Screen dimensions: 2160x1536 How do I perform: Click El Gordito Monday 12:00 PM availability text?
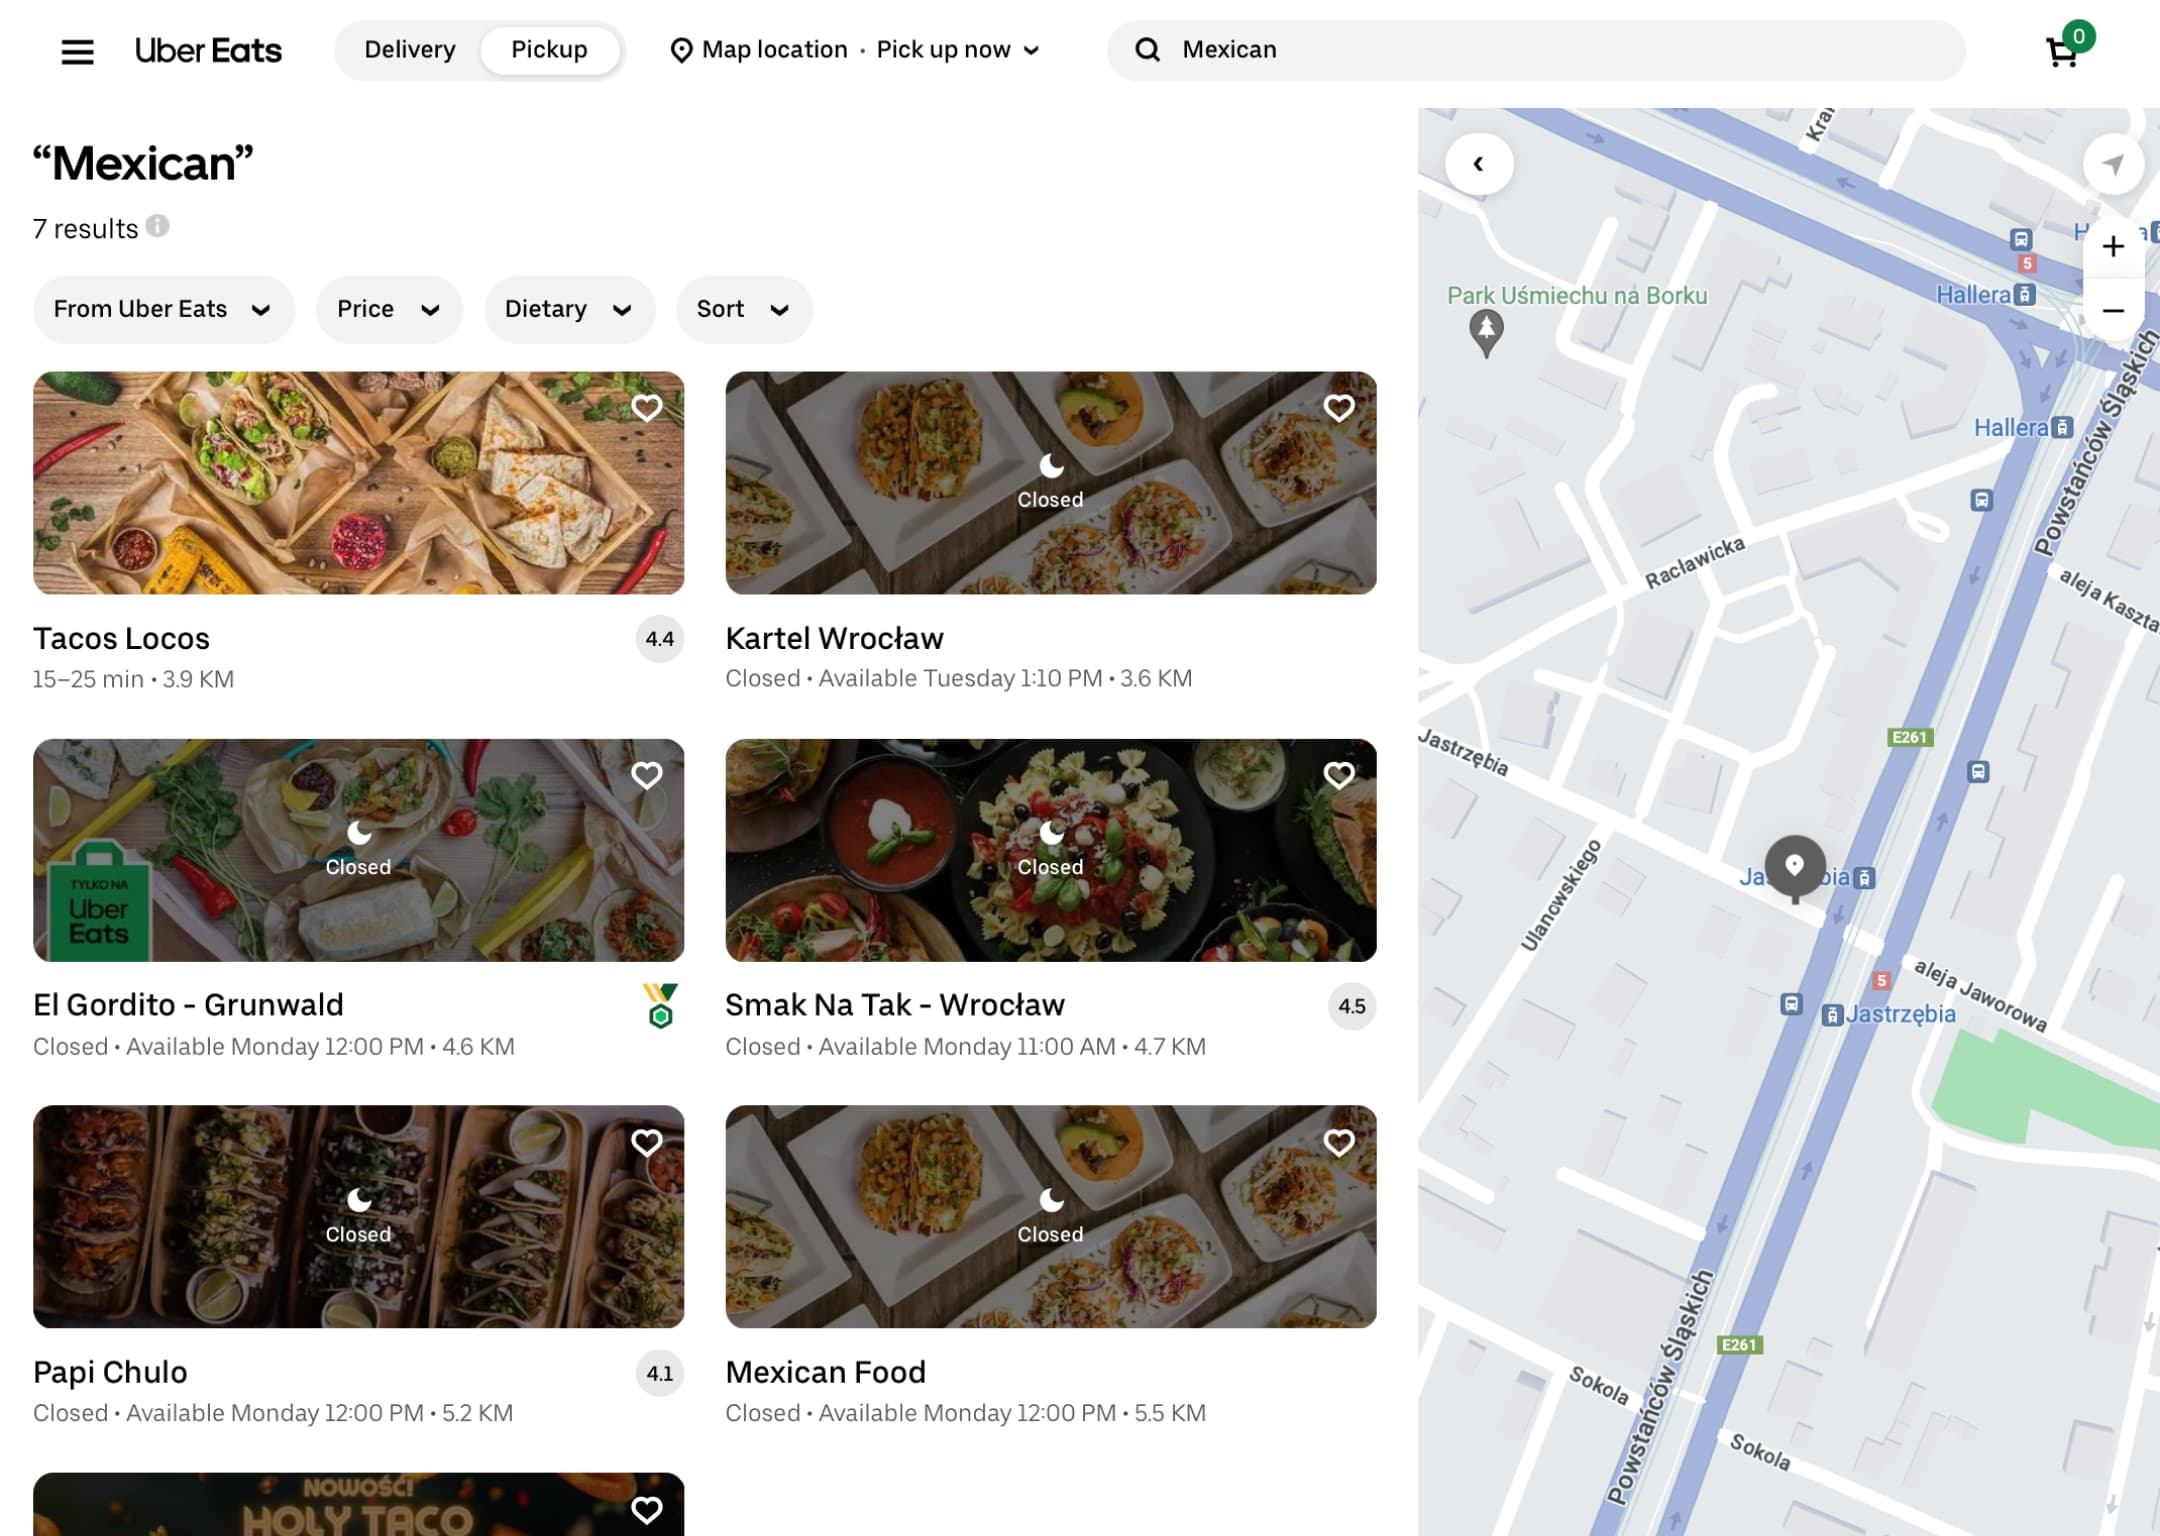coord(274,1046)
